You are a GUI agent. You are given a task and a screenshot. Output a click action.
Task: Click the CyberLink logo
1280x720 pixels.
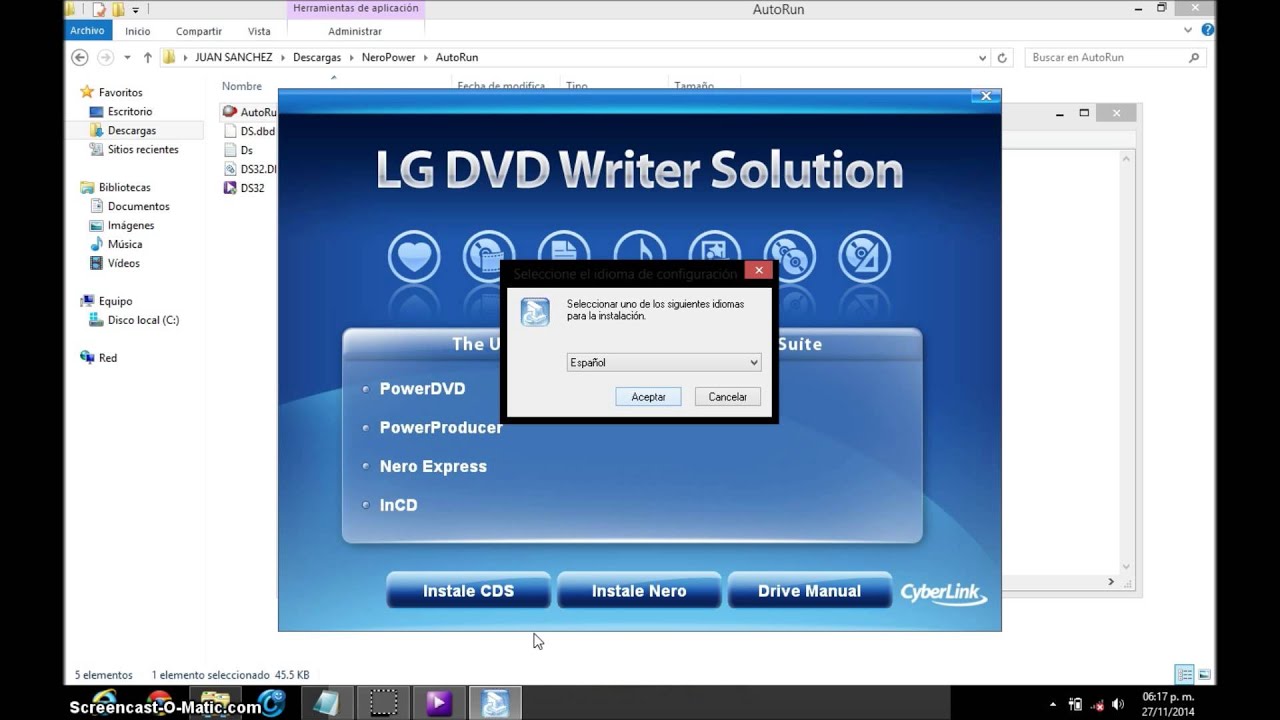[x=944, y=592]
